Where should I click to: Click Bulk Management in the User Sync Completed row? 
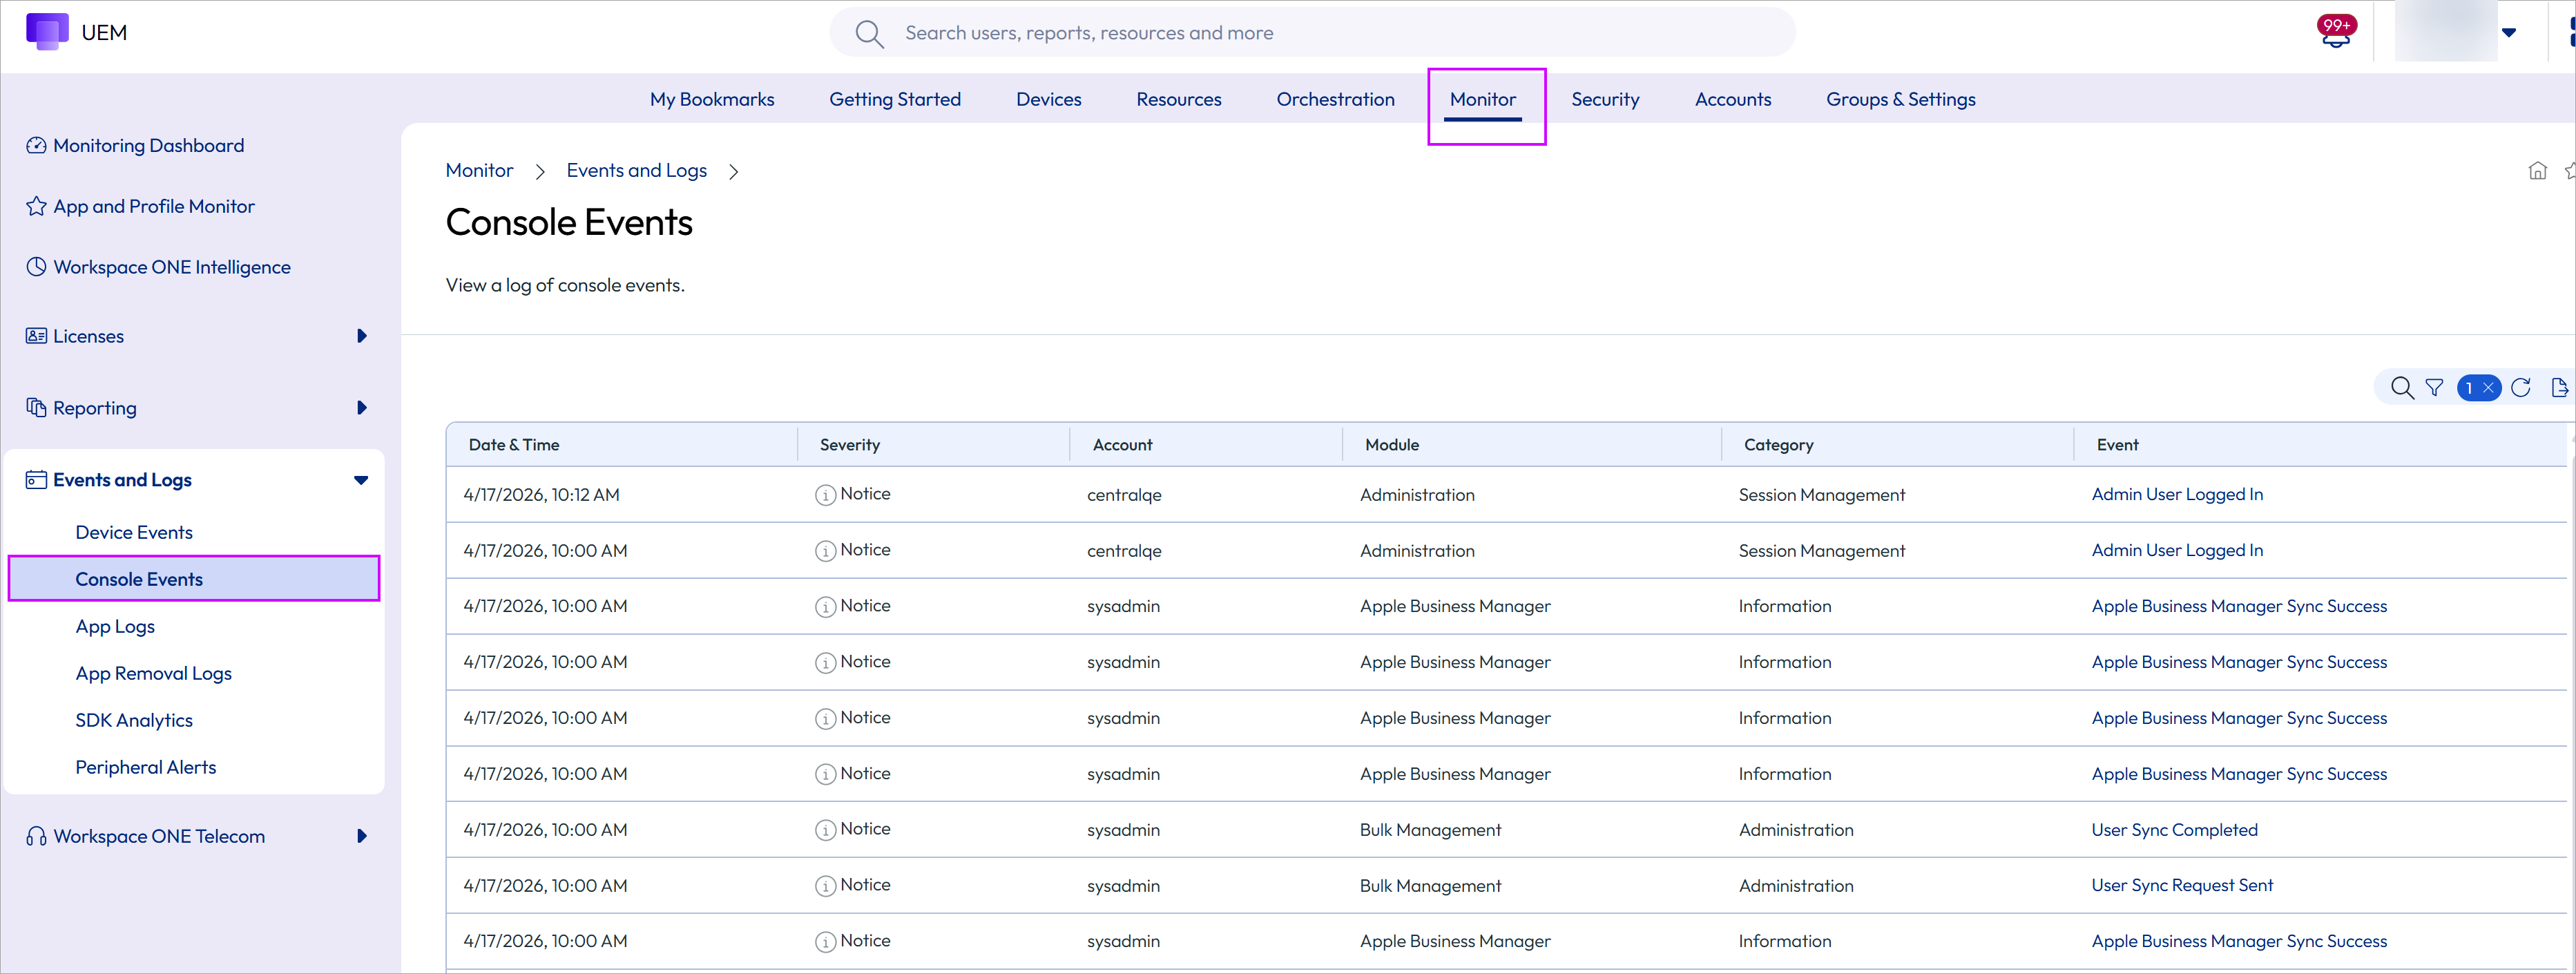click(1430, 830)
